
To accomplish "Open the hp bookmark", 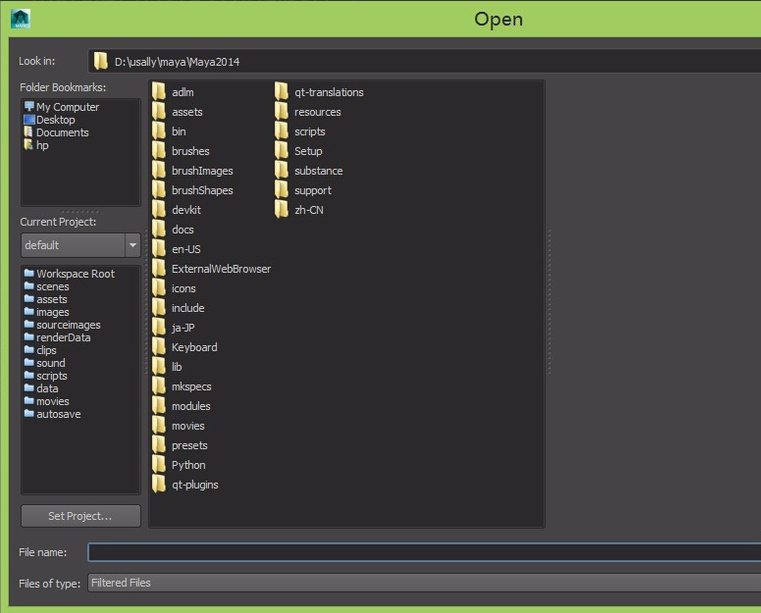I will point(36,145).
